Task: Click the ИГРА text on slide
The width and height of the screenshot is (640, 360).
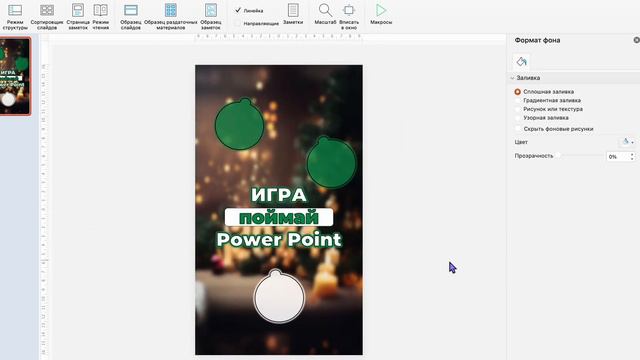Action: pyautogui.click(x=279, y=195)
